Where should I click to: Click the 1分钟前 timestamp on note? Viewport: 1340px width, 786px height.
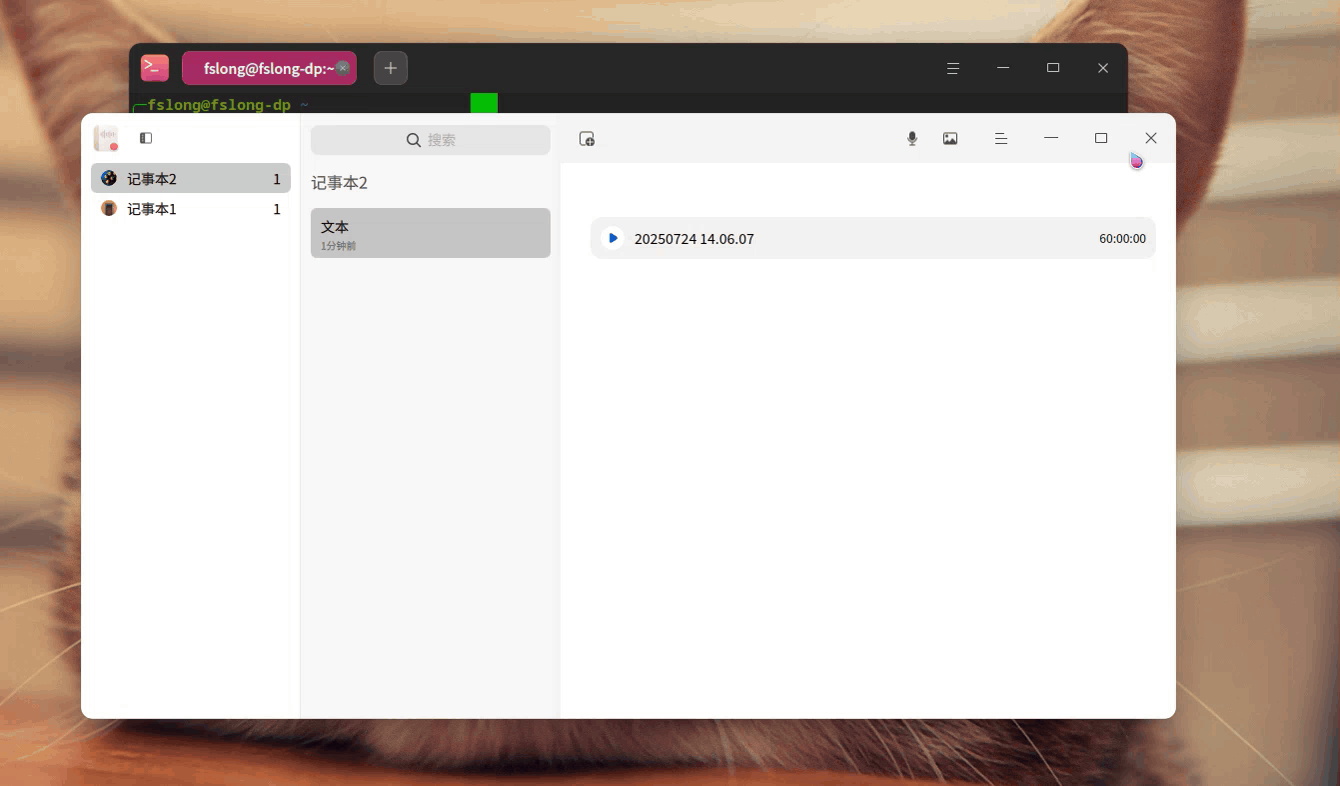pos(338,246)
